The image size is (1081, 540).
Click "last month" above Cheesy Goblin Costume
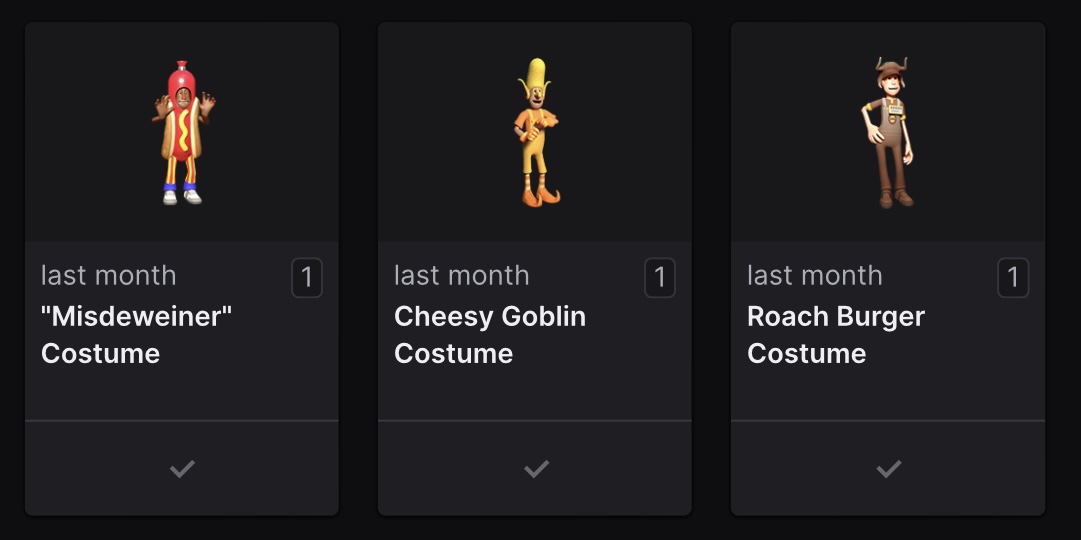(x=461, y=275)
